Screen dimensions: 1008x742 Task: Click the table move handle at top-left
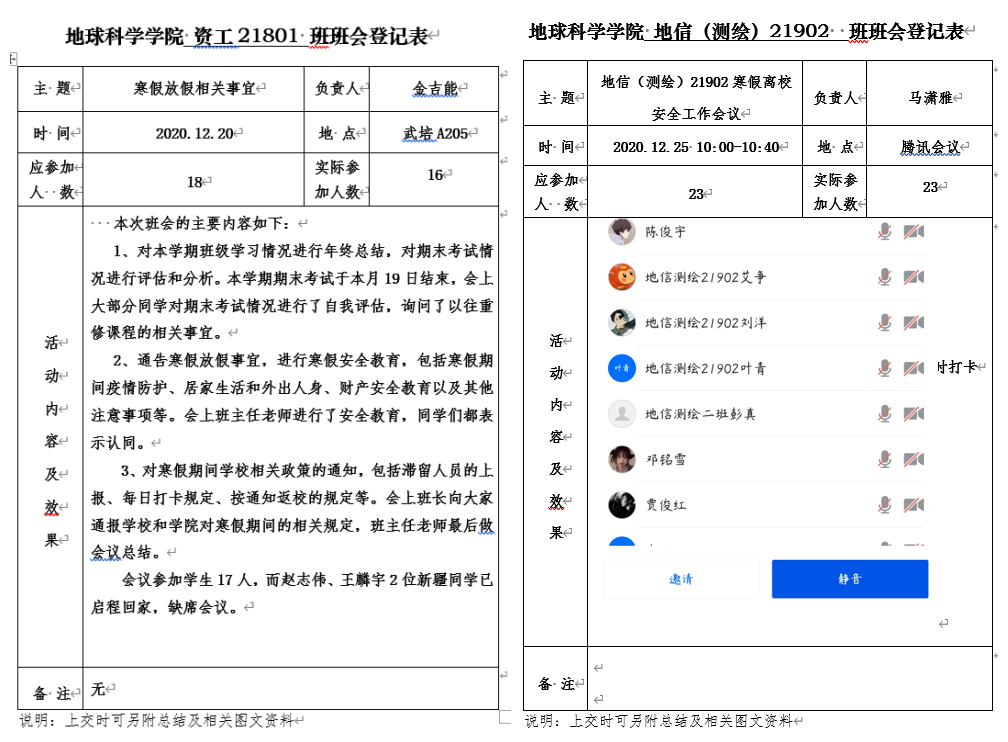coord(12,60)
